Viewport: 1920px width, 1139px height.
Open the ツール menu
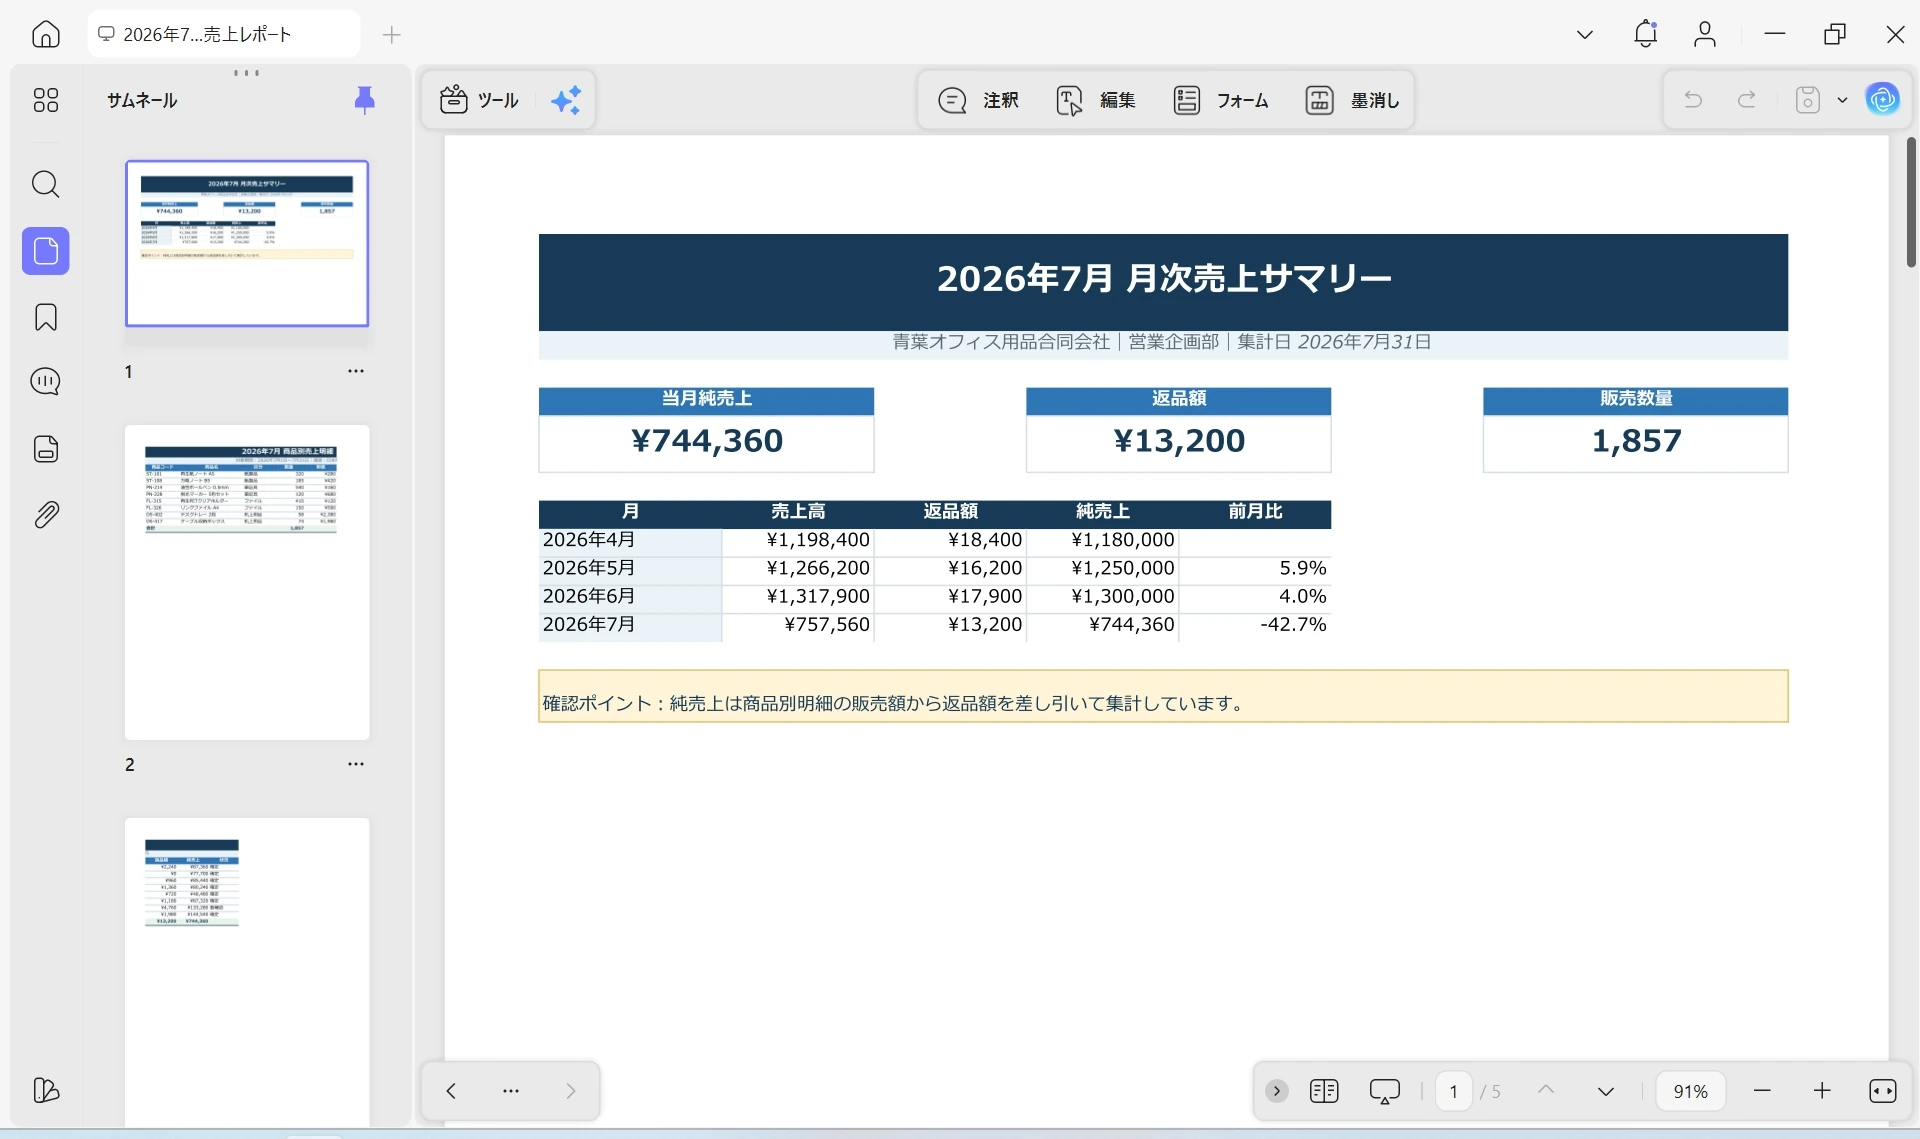480,100
